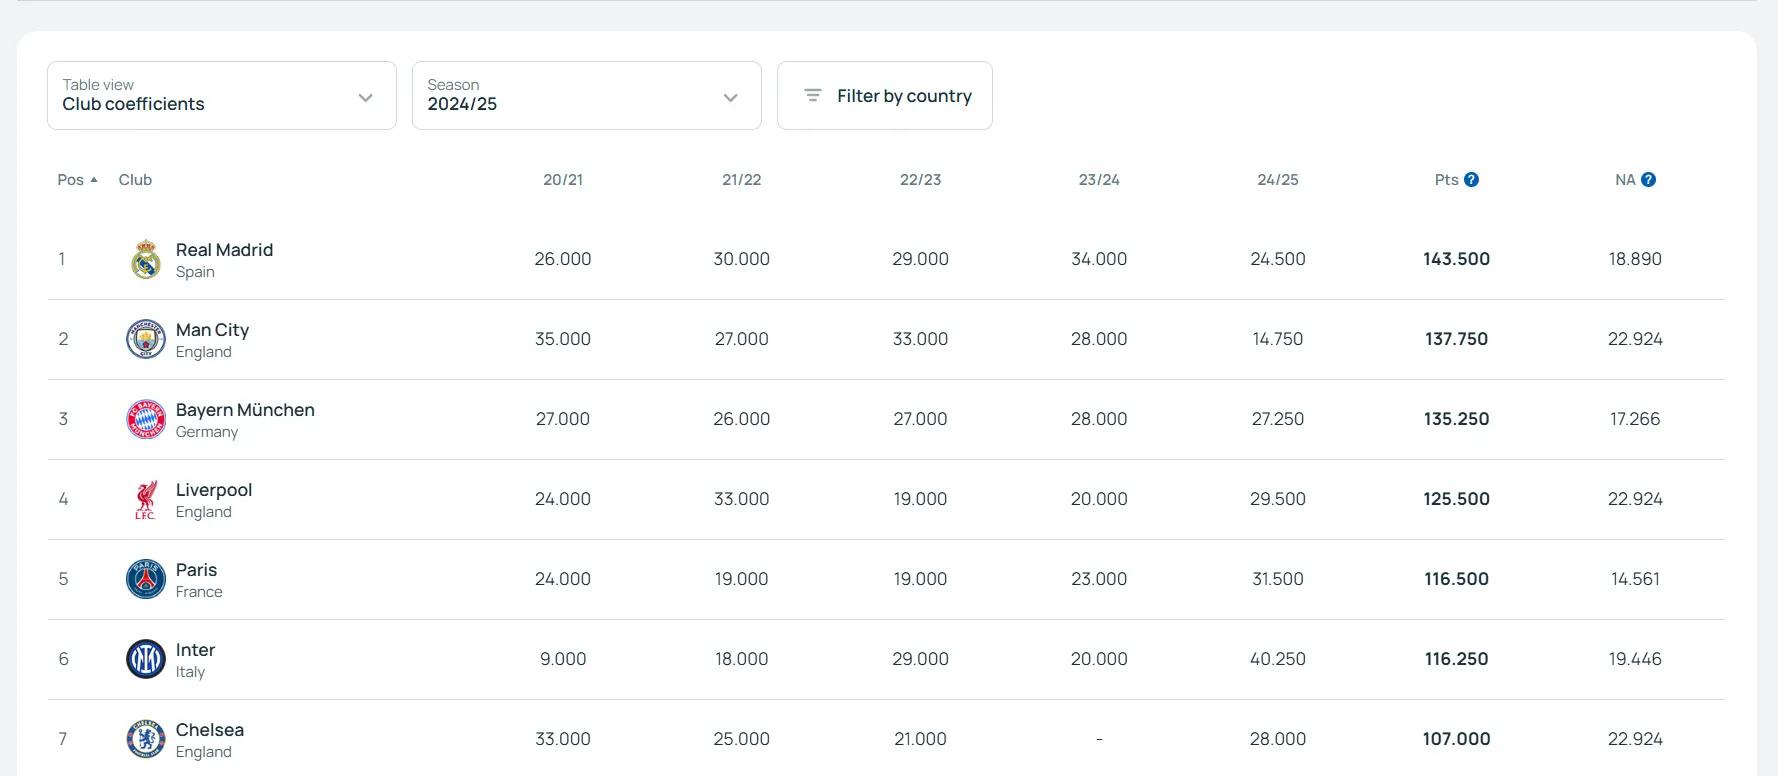The width and height of the screenshot is (1778, 776).
Task: Click Man City's 24/25 value 14.750
Action: [x=1278, y=339]
